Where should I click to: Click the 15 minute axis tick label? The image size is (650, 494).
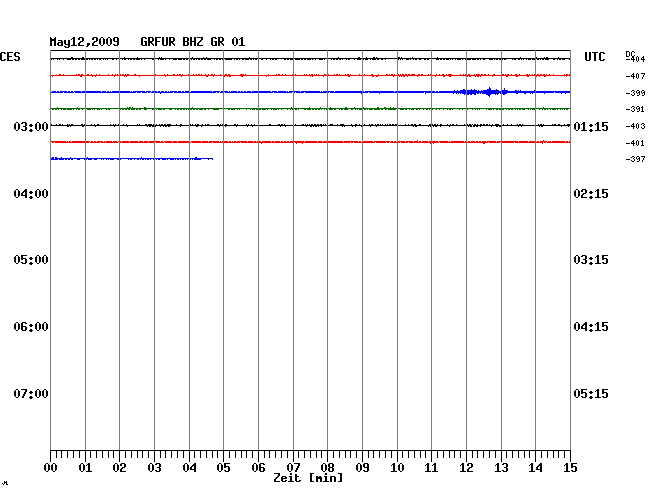570,468
